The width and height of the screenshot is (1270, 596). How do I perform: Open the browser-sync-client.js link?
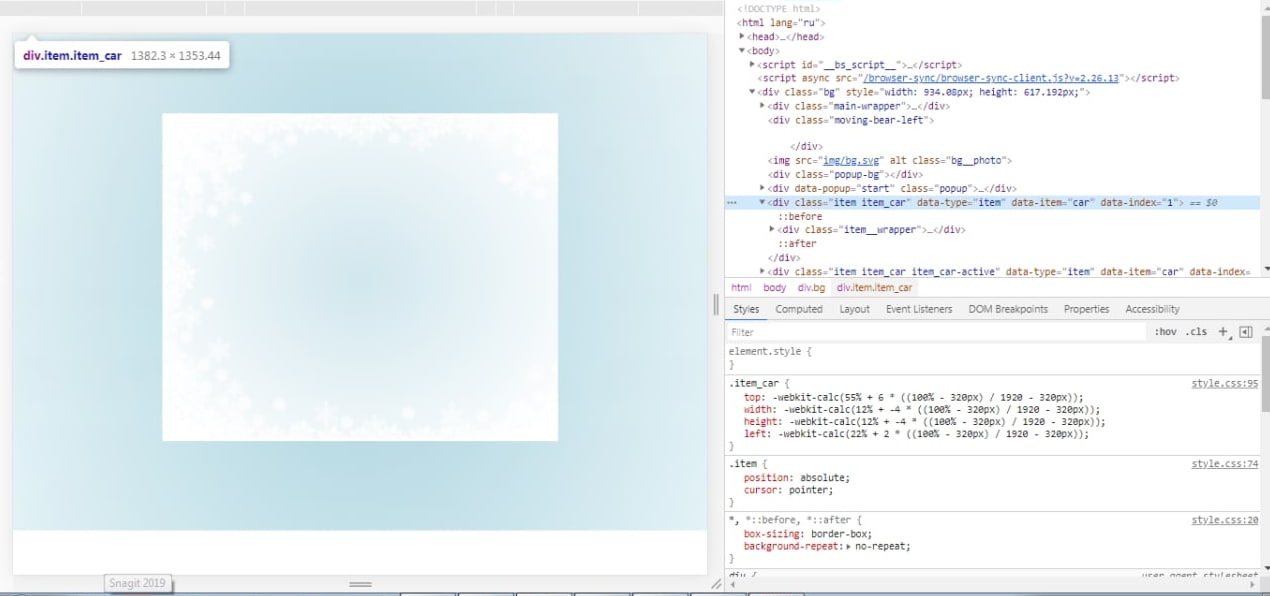point(991,78)
